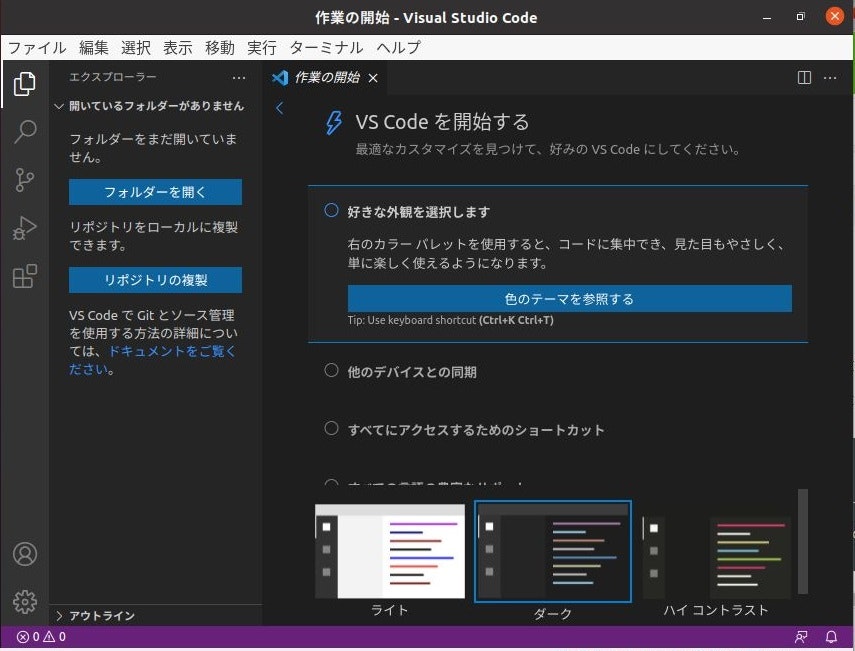Open the ターミナル menu
This screenshot has height=651, width=855.
[326, 47]
